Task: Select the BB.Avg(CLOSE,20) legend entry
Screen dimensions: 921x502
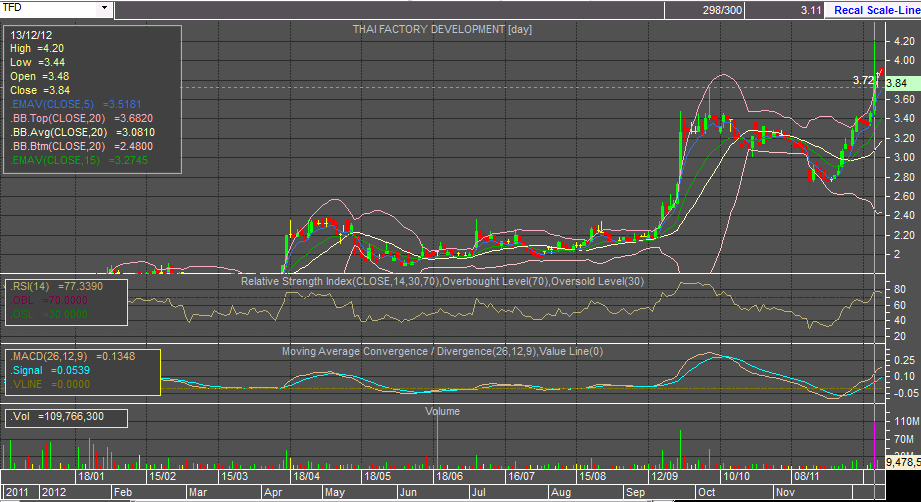Action: [x=83, y=133]
